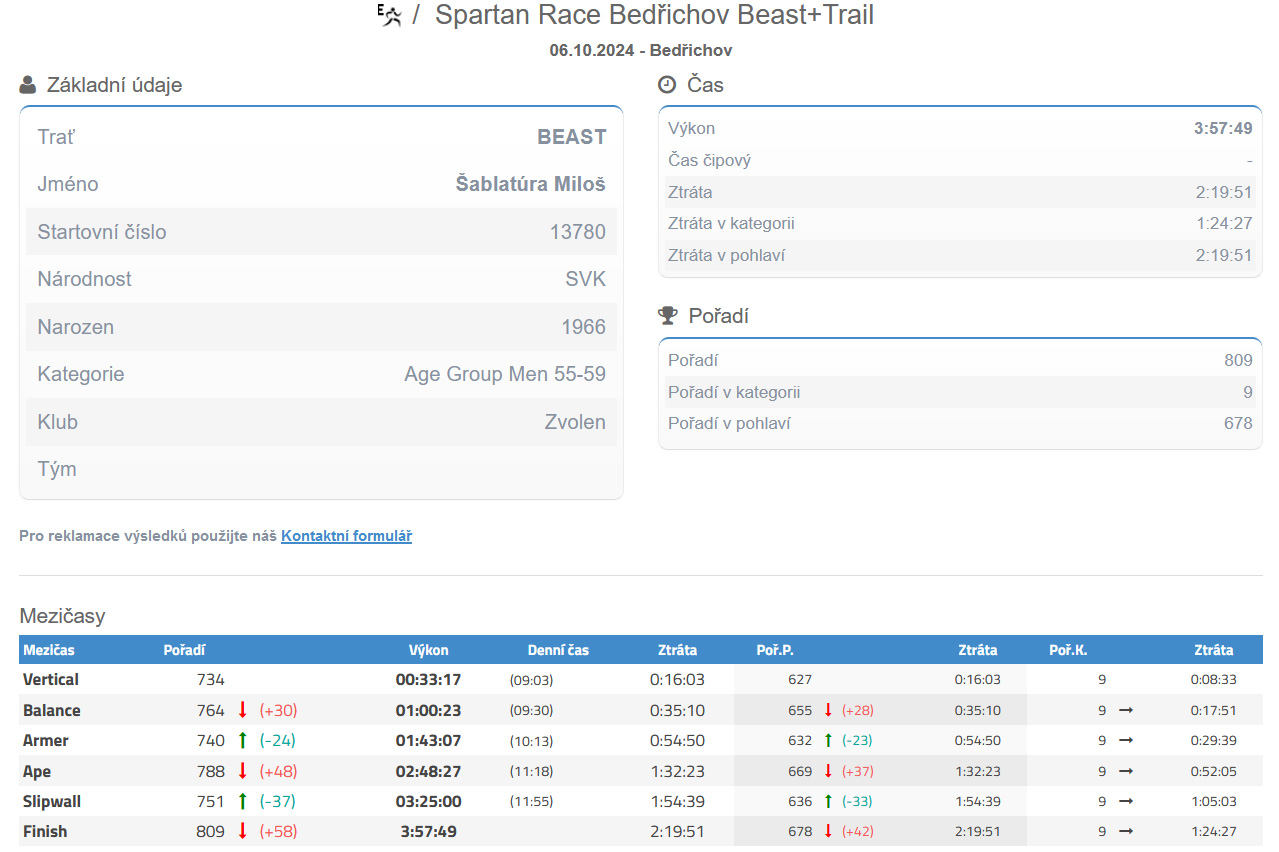
Task: Click the name Šablatúra Miloš
Action: point(530,184)
